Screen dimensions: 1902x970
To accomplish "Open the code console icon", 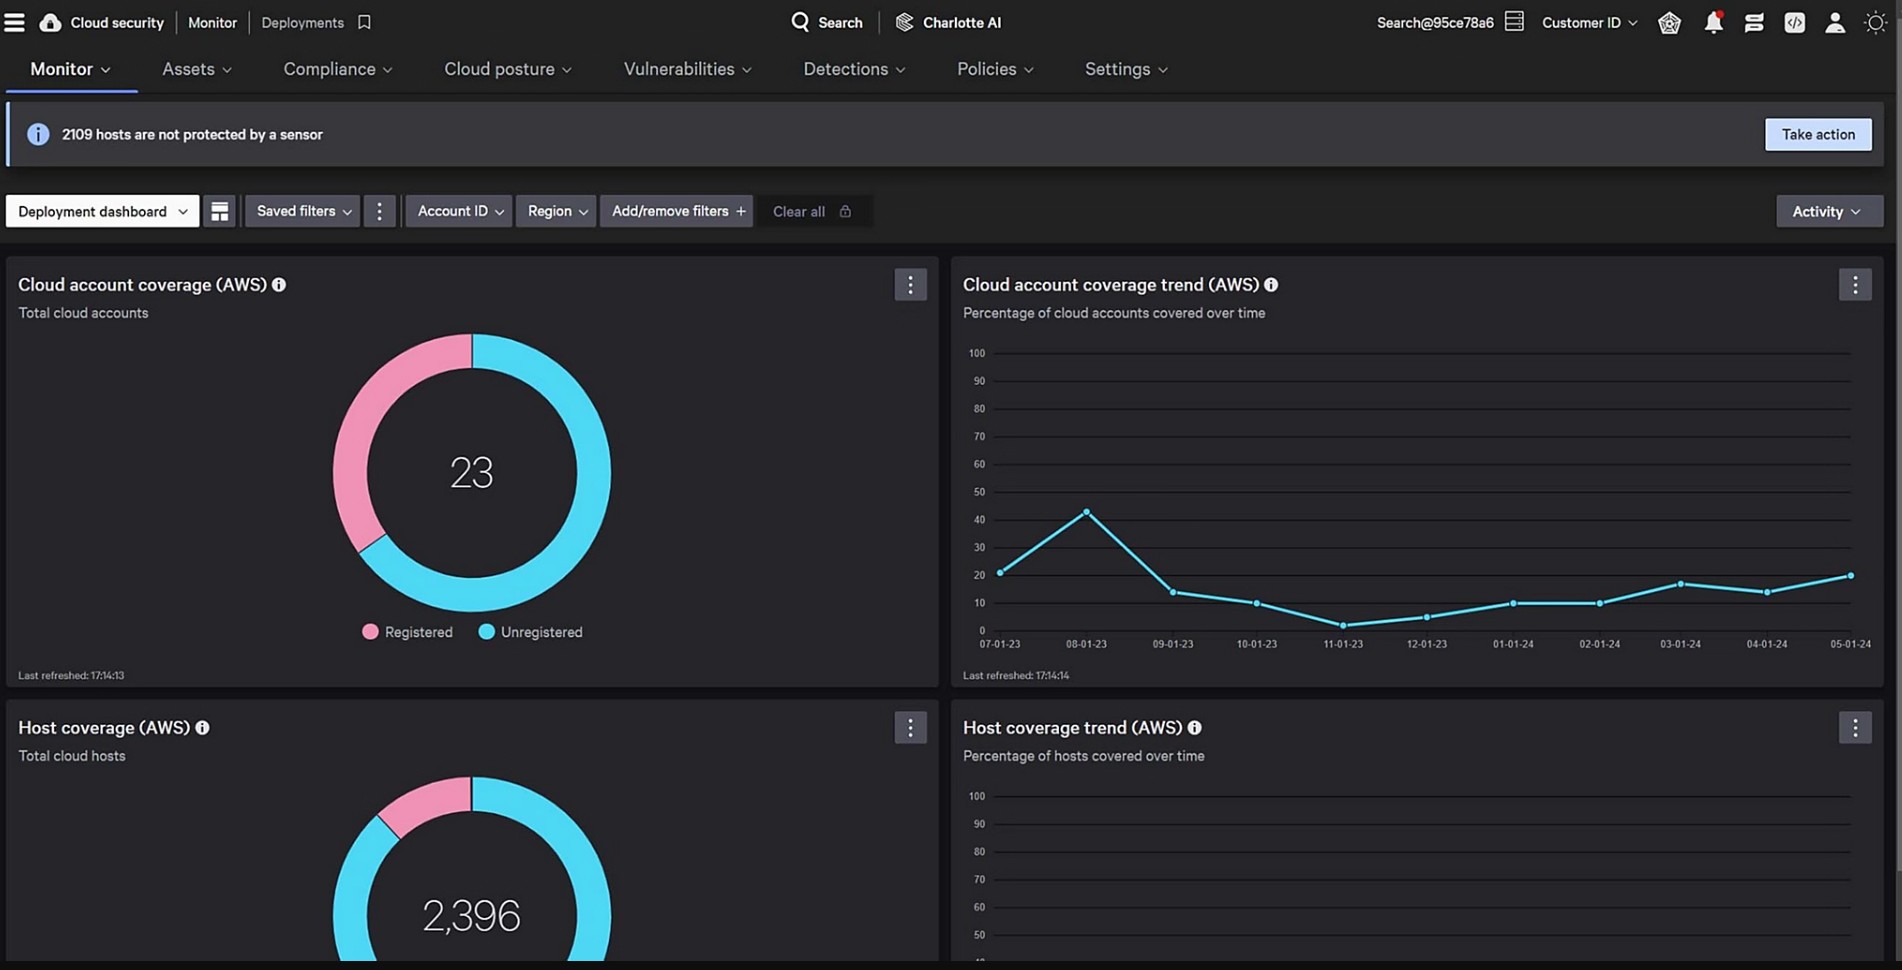I will click(x=1795, y=22).
